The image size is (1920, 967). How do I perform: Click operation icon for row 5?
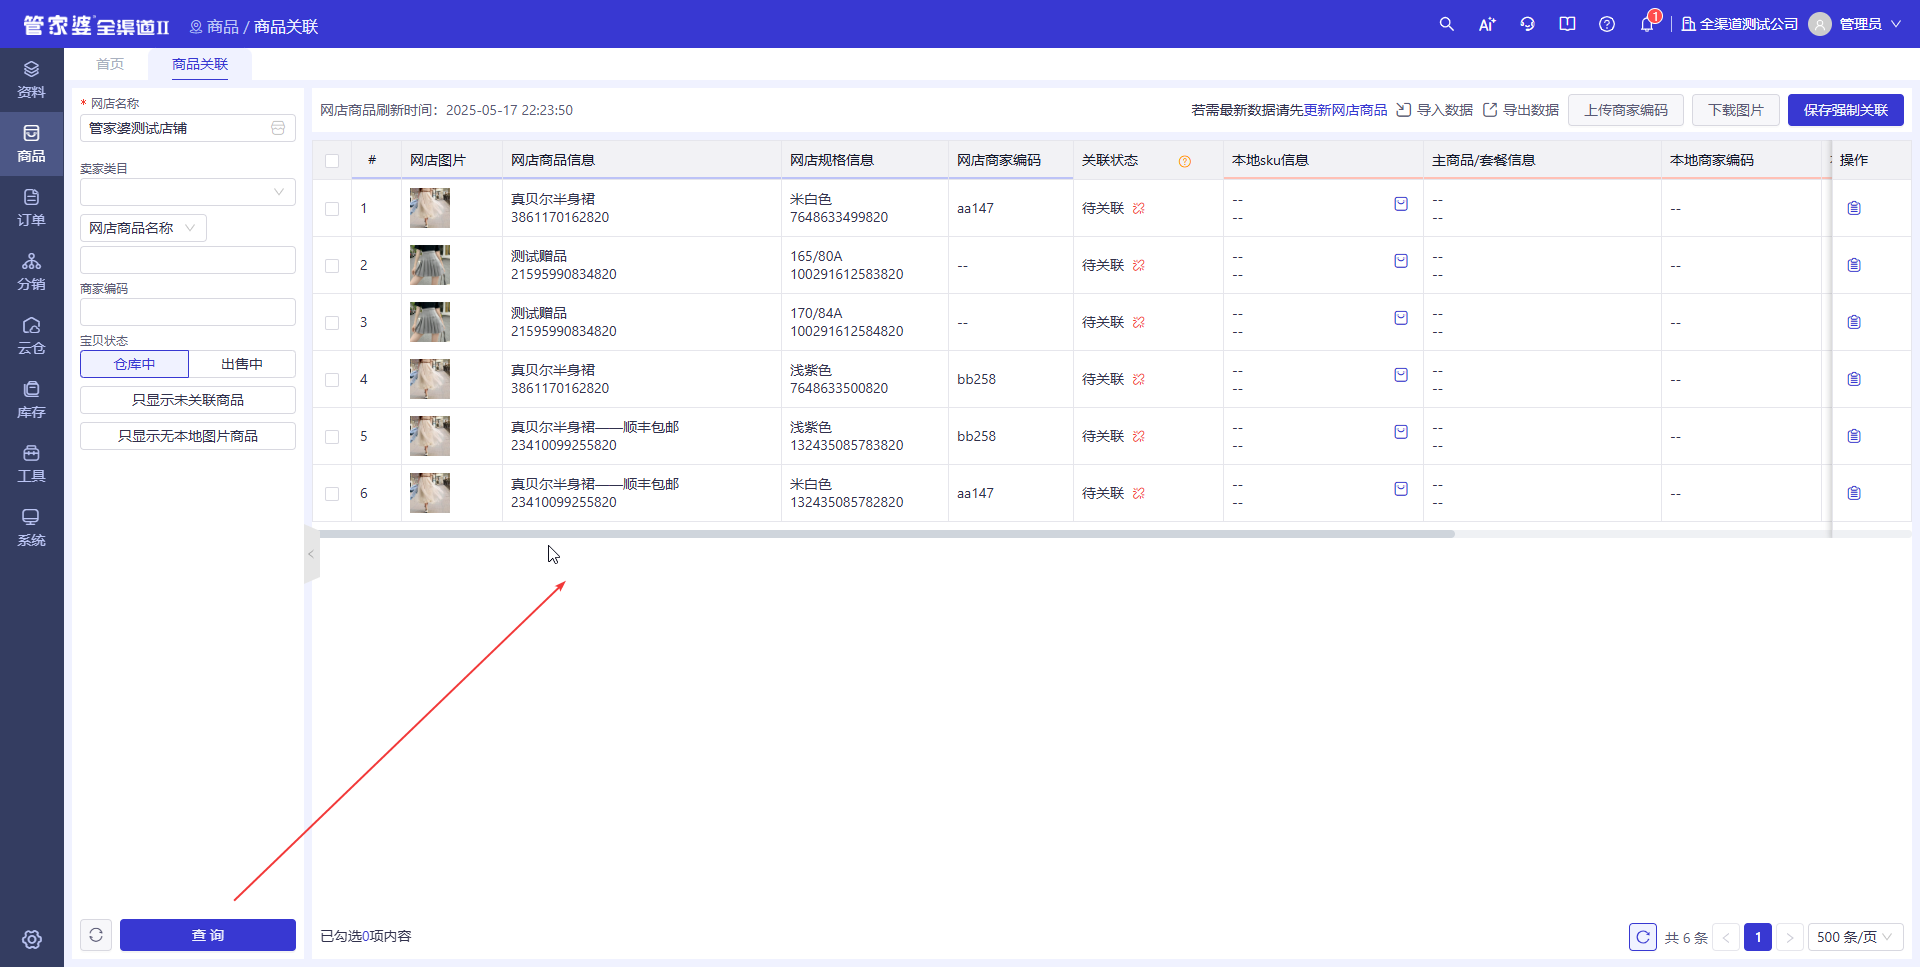1854,436
